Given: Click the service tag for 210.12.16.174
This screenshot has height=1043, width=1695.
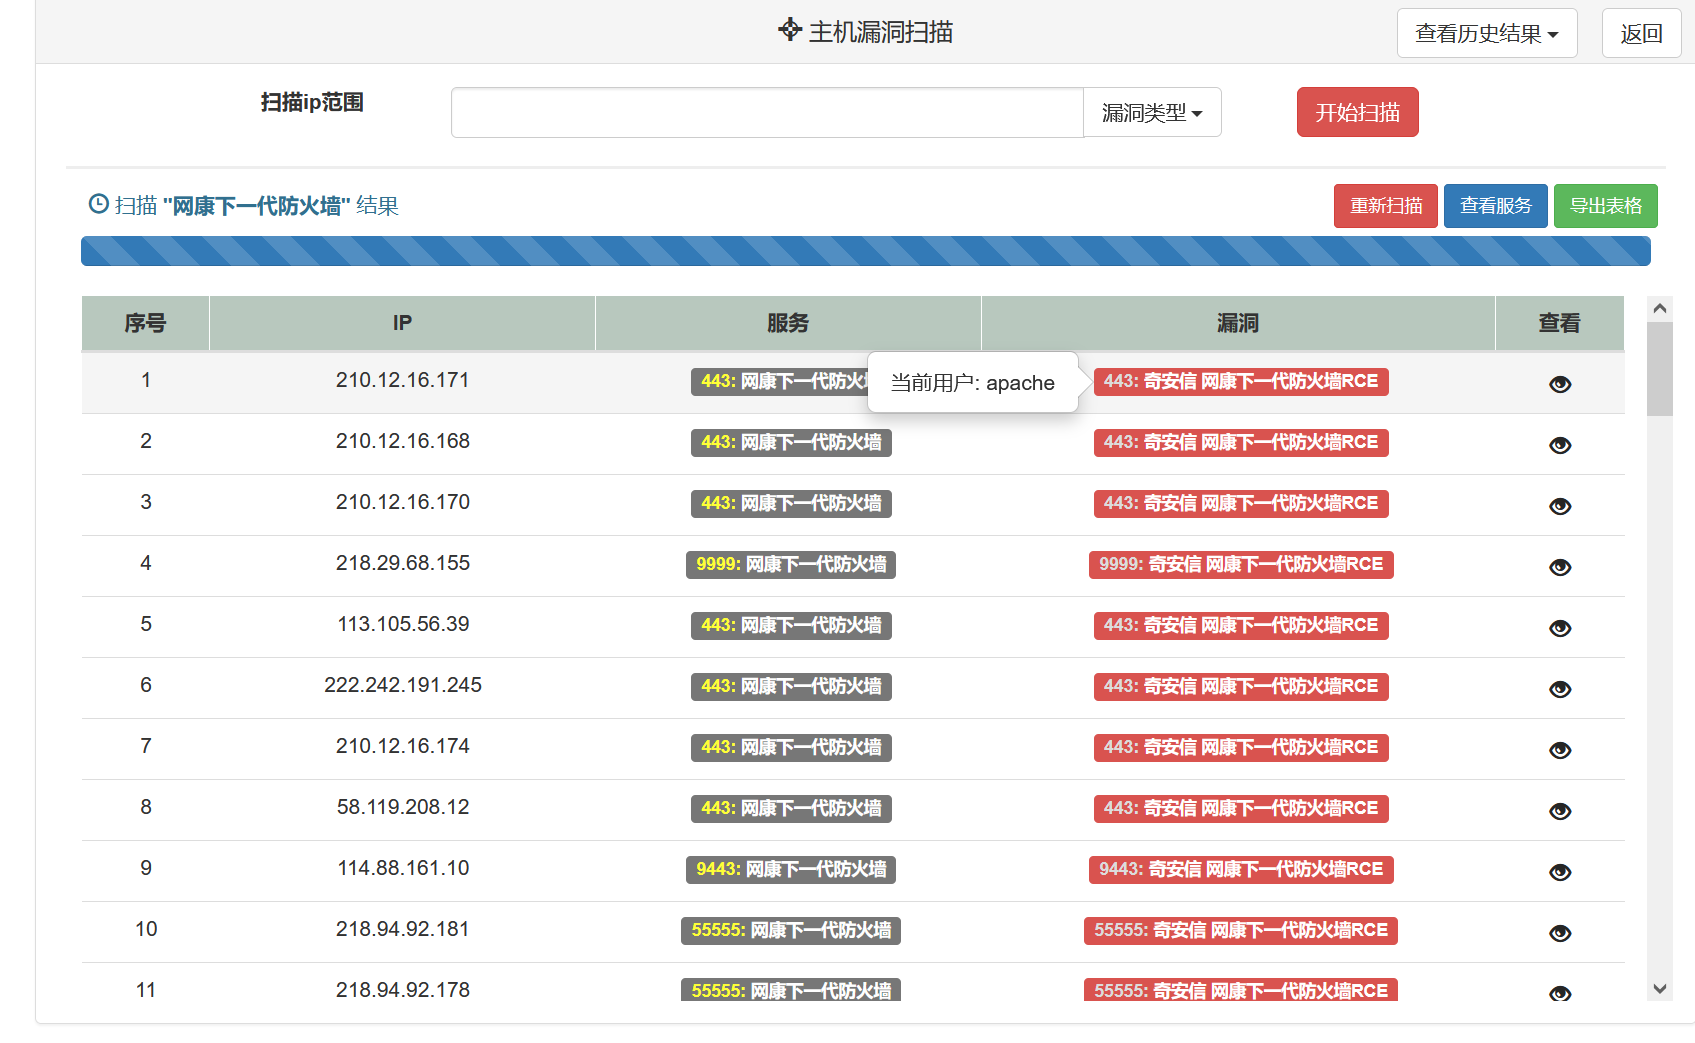Looking at the screenshot, I should [x=791, y=747].
